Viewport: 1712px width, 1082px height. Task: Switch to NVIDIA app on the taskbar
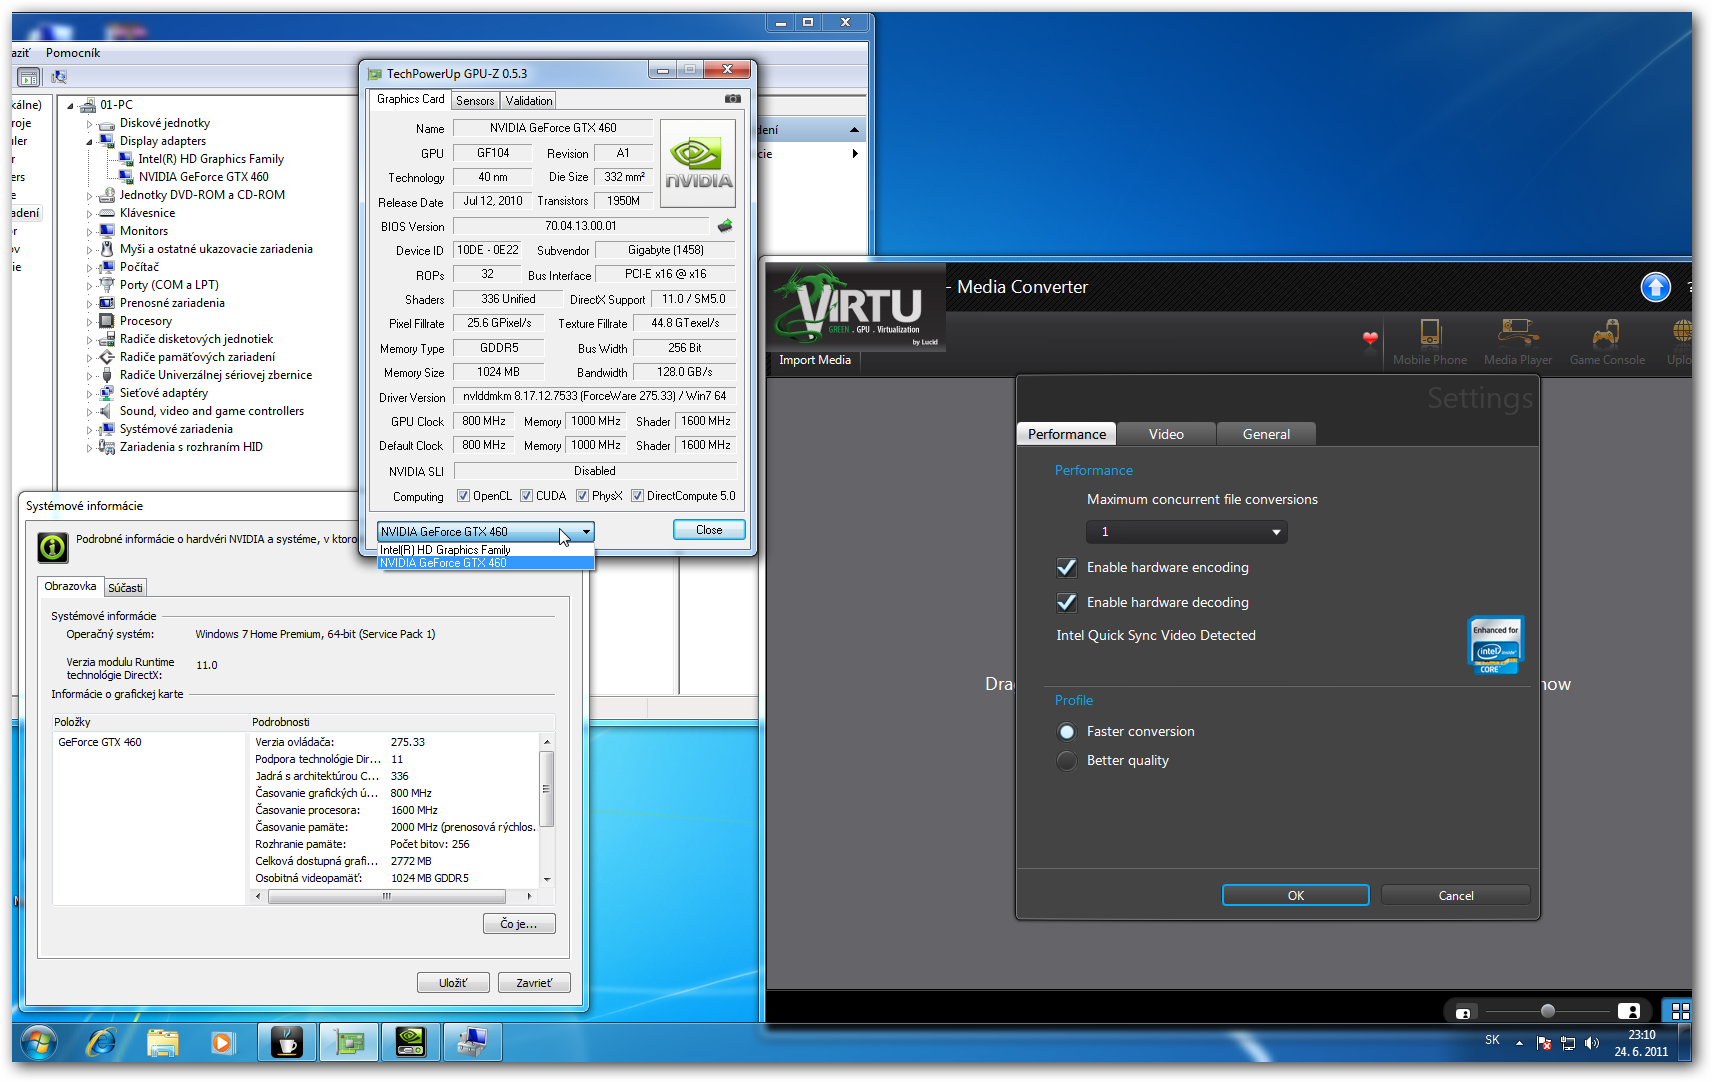click(411, 1042)
